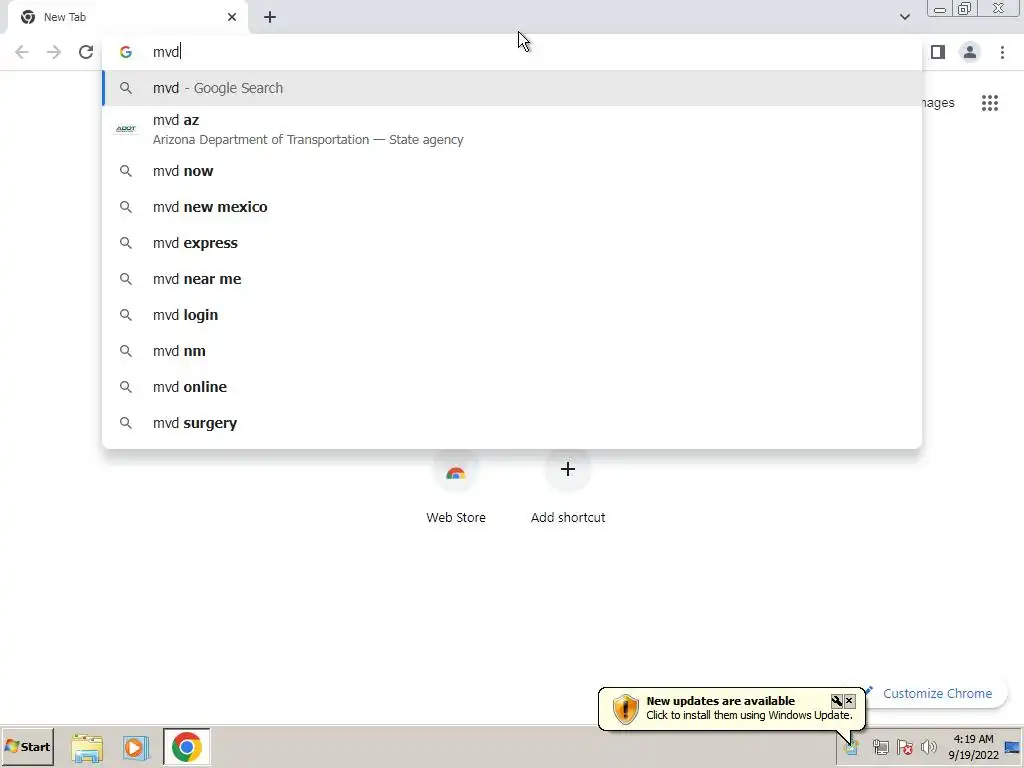Open a new tab with plus button
1024x768 pixels.
pyautogui.click(x=270, y=17)
